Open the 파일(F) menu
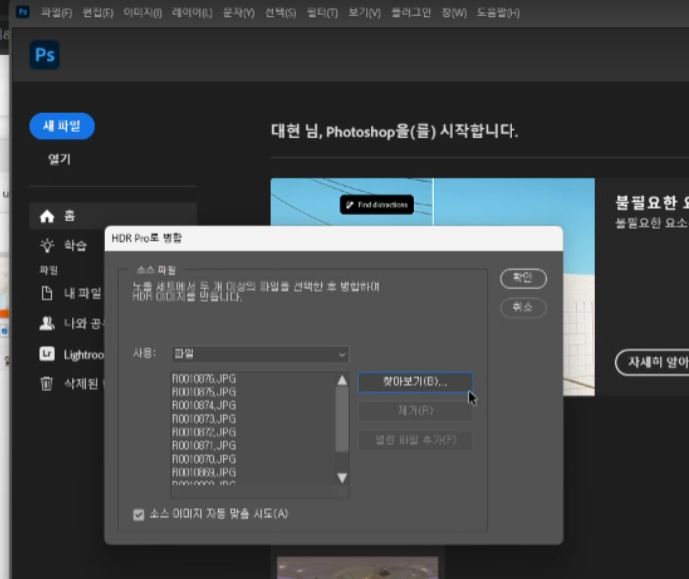 coord(57,13)
